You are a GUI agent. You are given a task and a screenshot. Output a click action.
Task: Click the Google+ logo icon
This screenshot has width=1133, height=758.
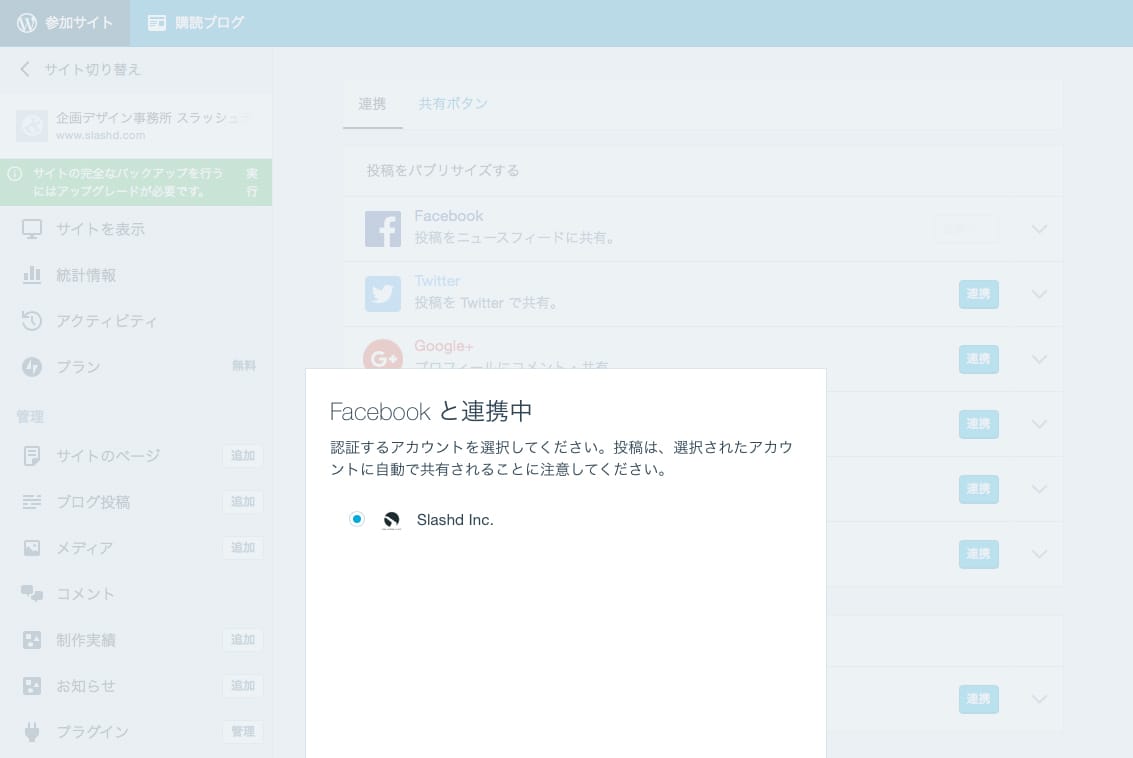click(x=383, y=356)
